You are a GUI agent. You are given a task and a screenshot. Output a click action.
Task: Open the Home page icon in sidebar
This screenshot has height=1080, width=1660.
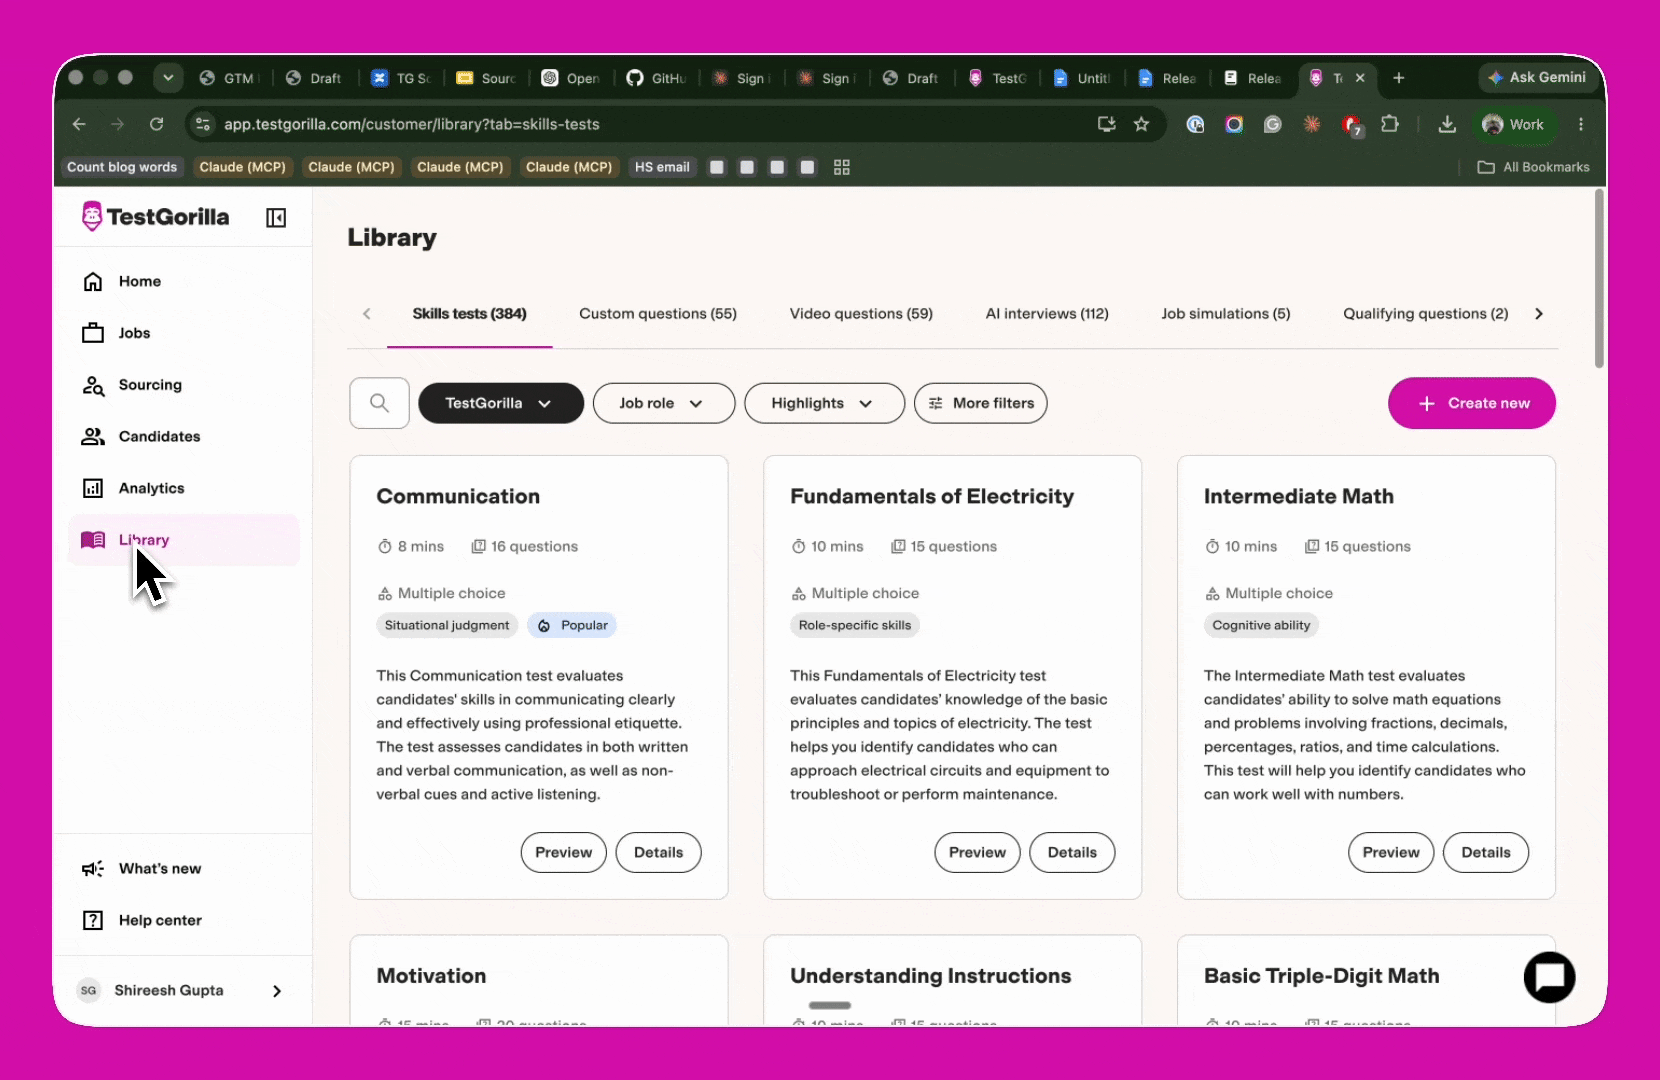pos(93,282)
